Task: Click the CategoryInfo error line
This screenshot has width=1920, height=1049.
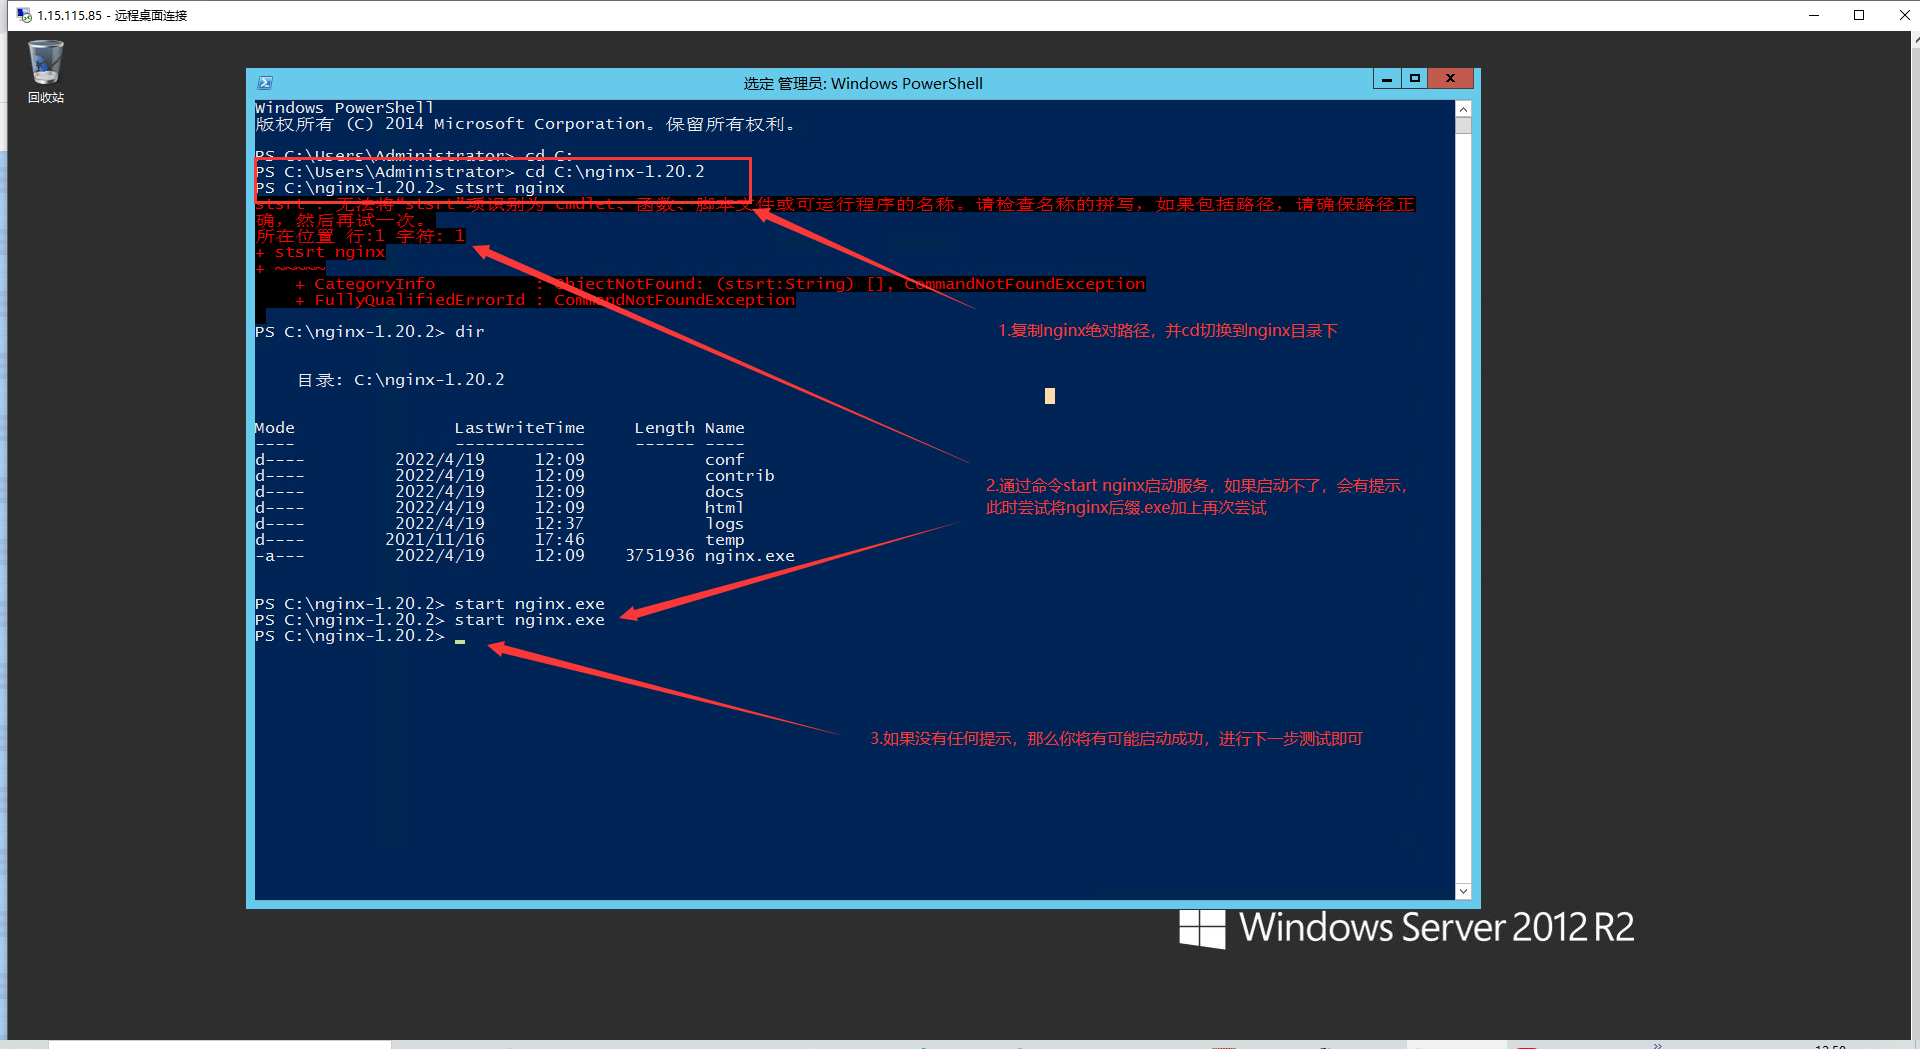Action: pos(720,284)
